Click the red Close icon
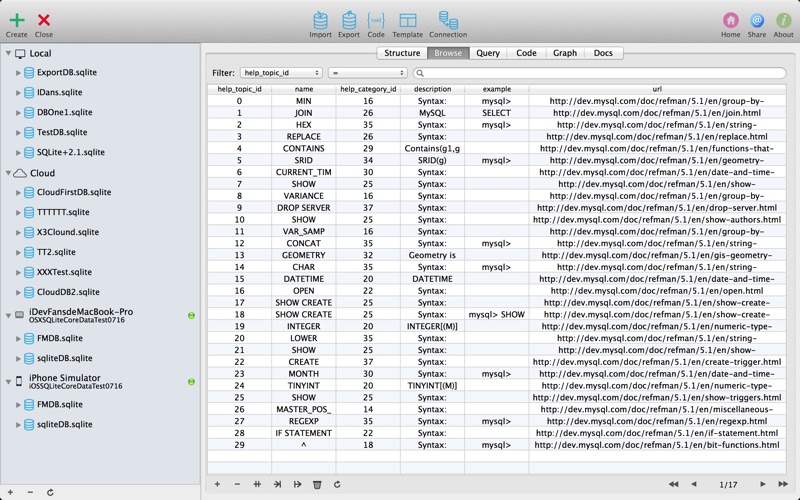The width and height of the screenshot is (800, 500). point(44,20)
